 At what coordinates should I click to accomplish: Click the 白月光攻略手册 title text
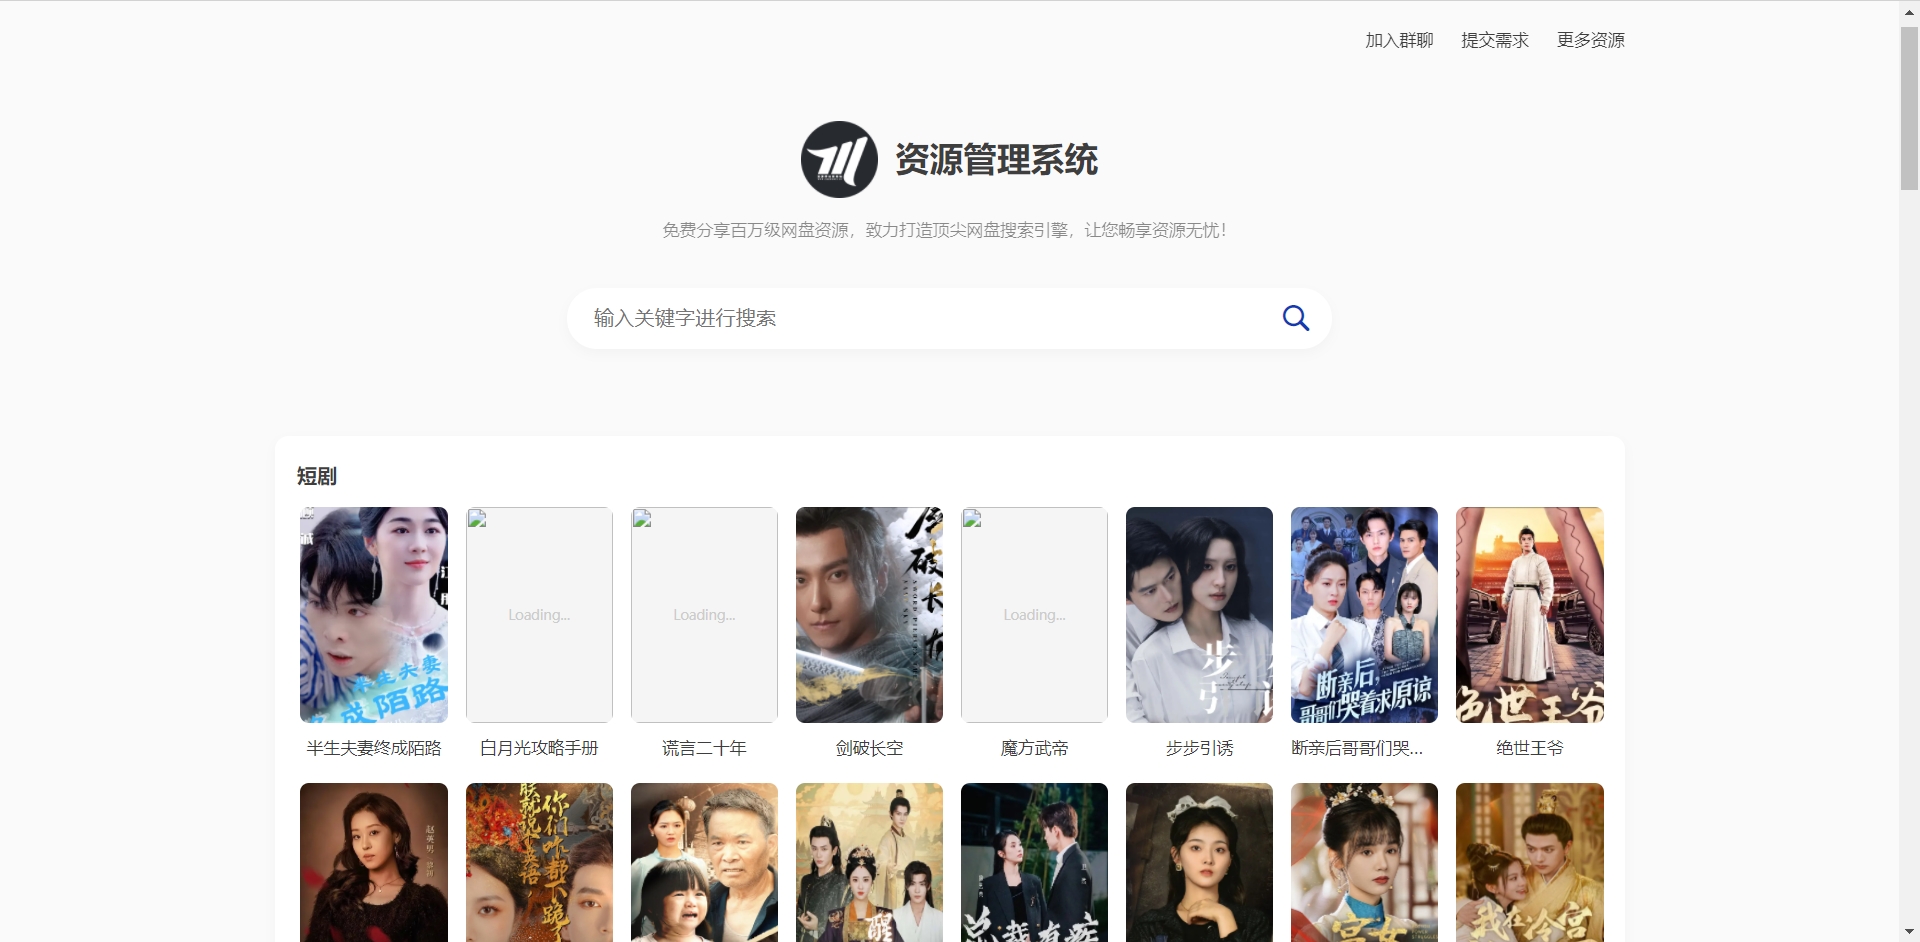(539, 748)
